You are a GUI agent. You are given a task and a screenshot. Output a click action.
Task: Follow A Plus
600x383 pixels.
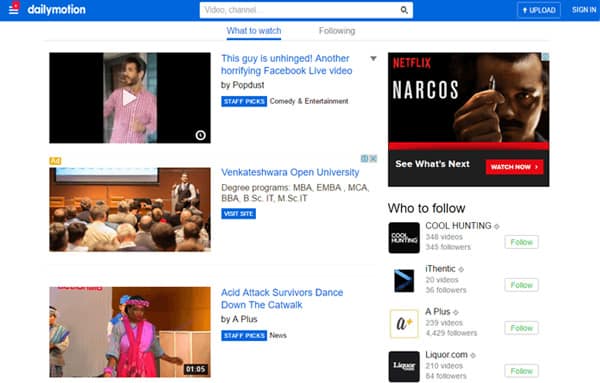tap(522, 328)
